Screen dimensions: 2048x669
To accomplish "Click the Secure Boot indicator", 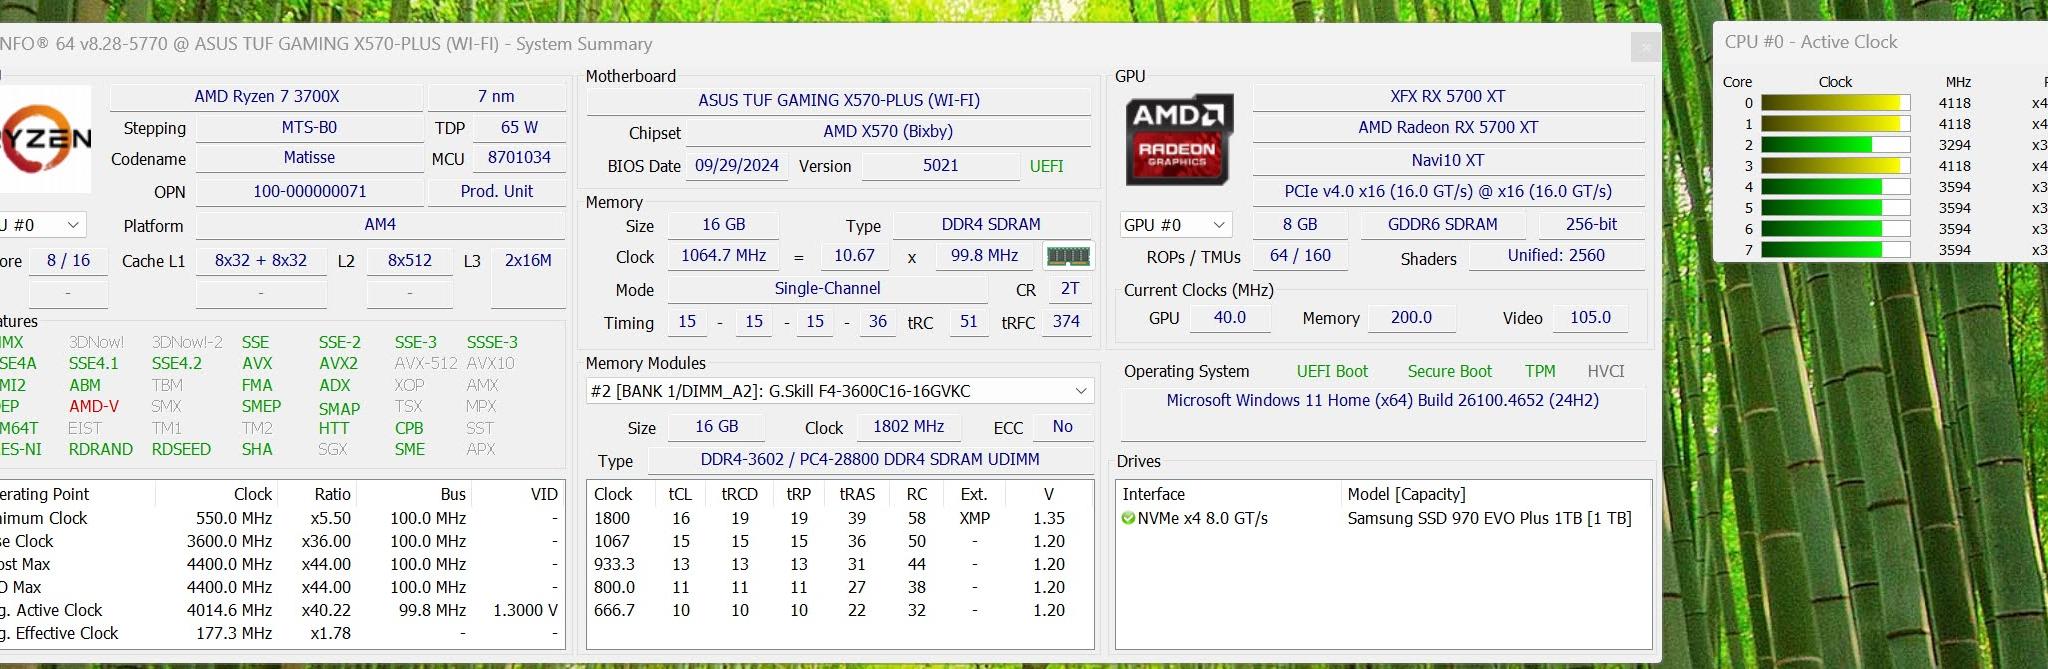I will tap(1449, 371).
